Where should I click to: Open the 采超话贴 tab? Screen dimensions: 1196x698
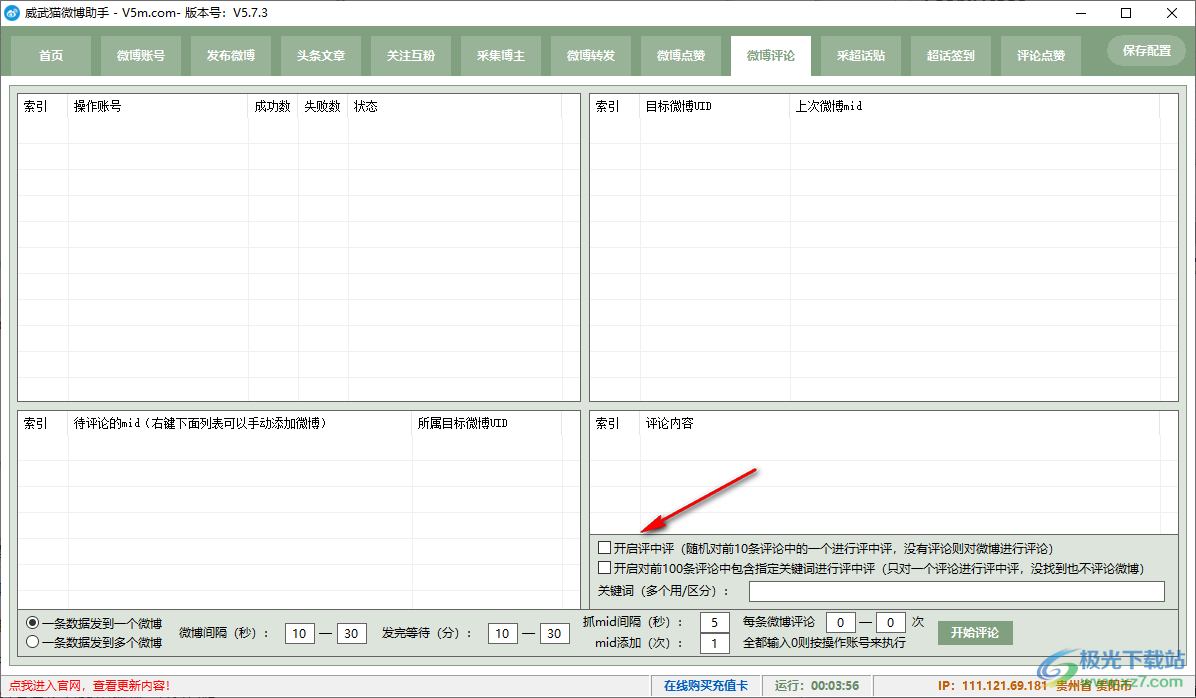(861, 56)
